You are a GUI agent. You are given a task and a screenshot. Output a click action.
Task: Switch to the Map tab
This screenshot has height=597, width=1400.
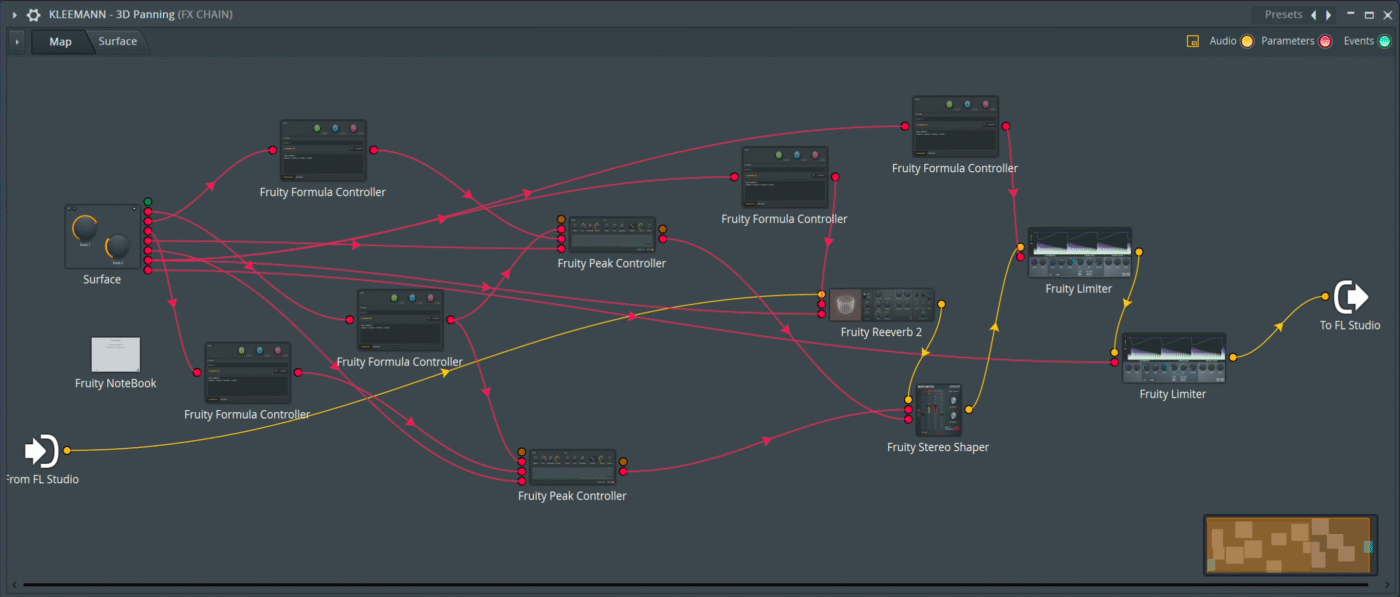[60, 42]
